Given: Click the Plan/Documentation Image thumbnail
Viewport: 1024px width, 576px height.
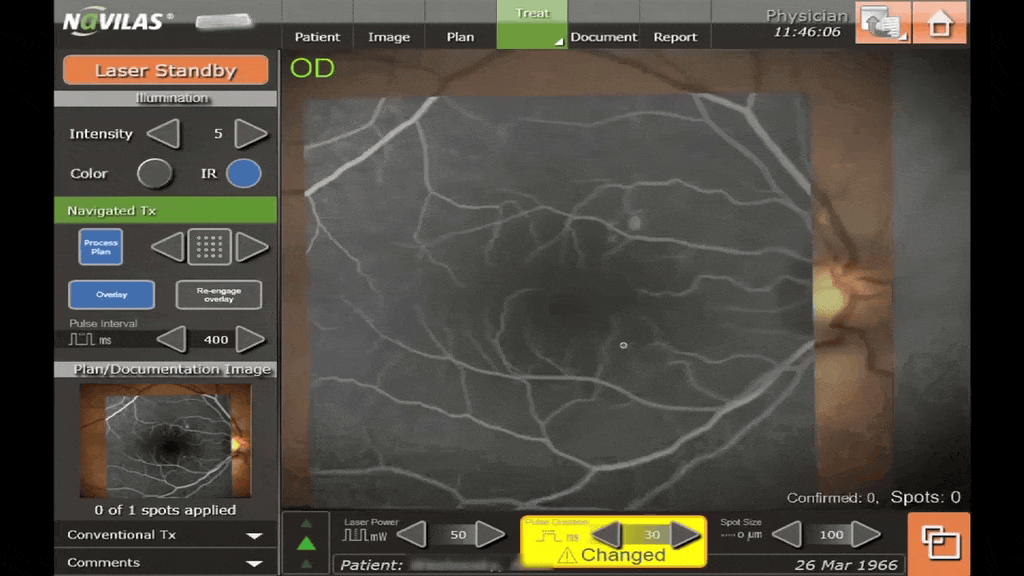Looking at the screenshot, I should (x=165, y=441).
